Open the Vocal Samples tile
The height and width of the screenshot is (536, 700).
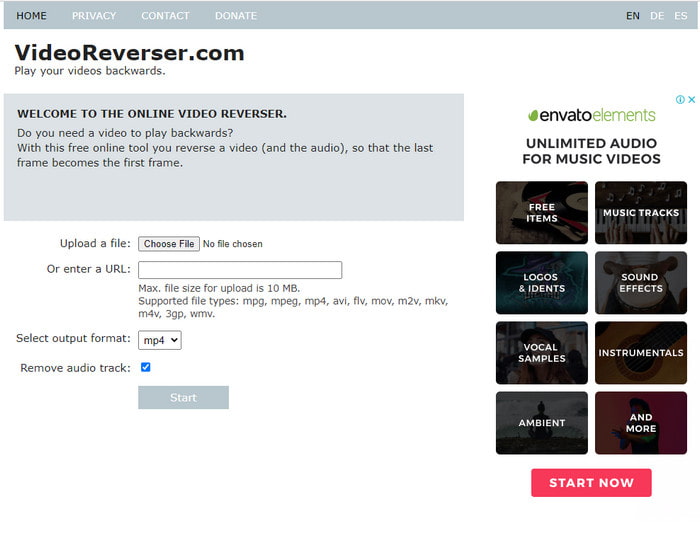pos(541,353)
